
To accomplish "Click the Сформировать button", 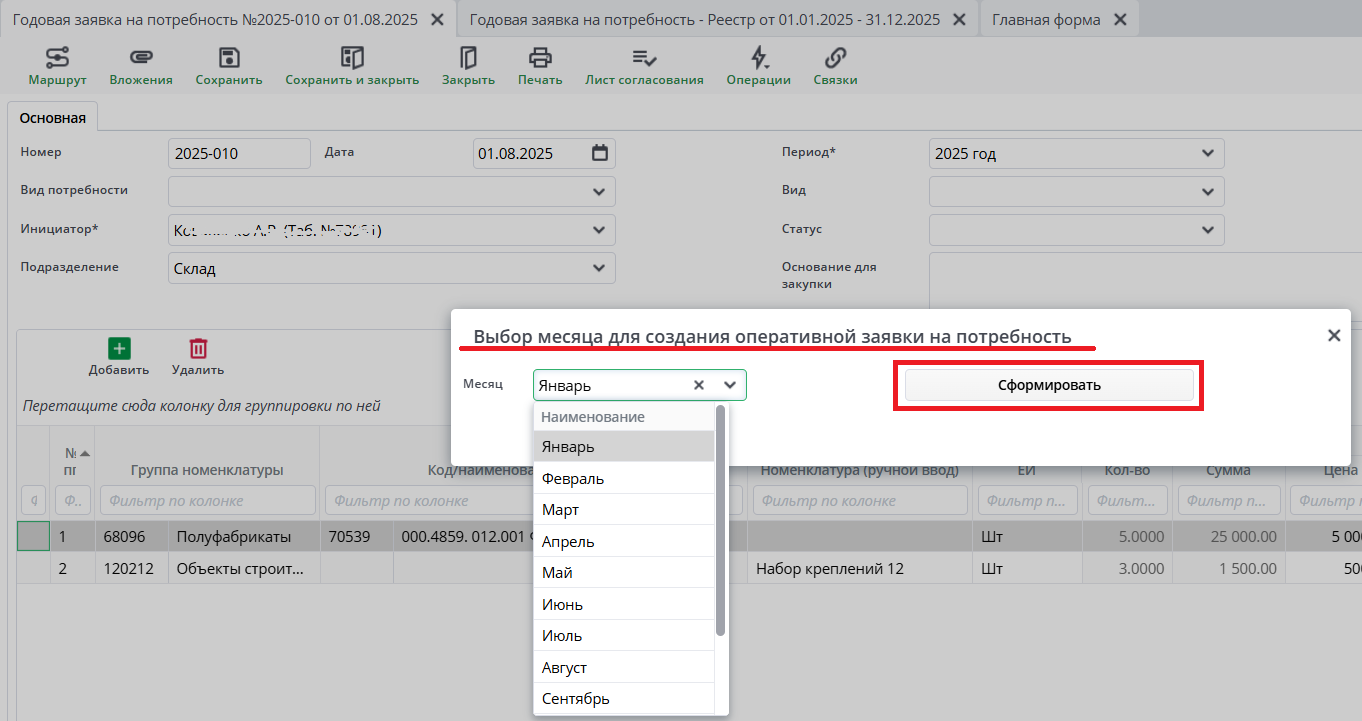I will pos(1049,385).
